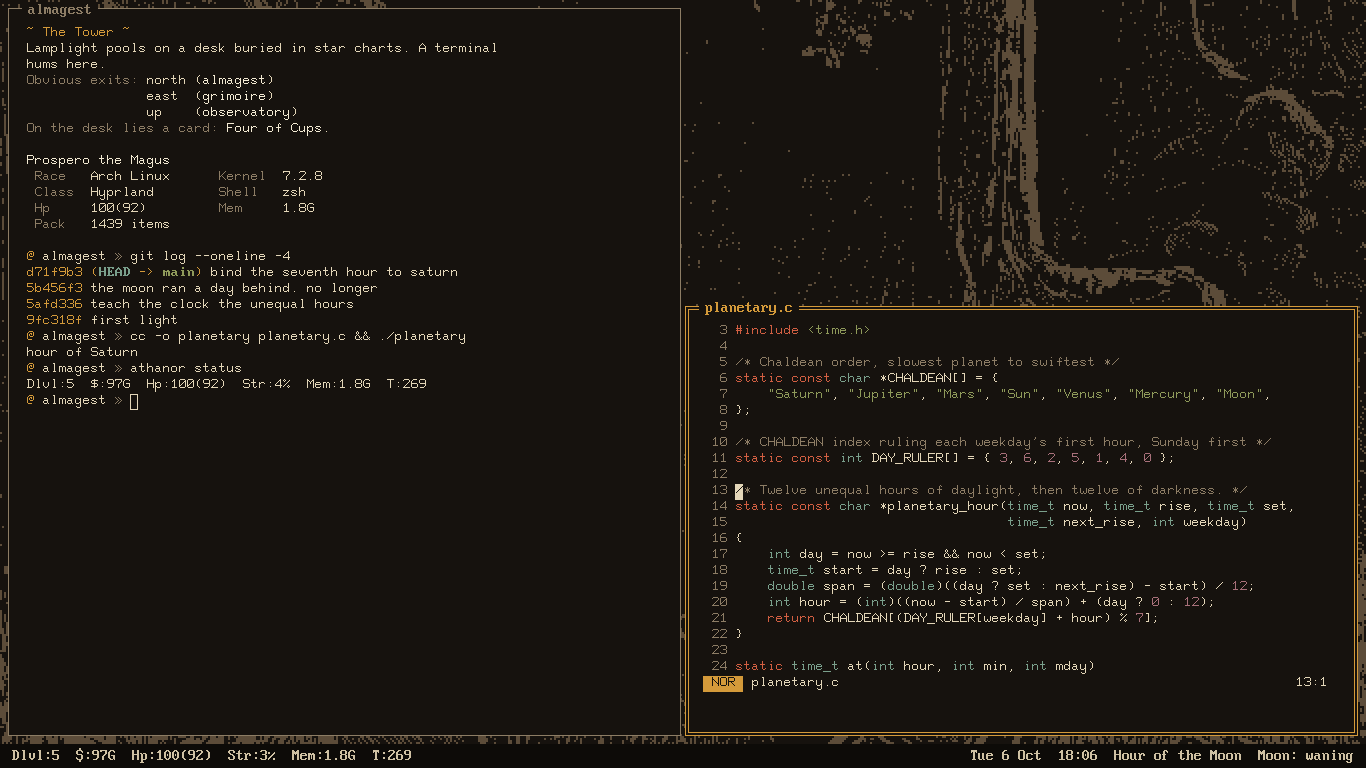This screenshot has width=1366, height=768.
Task: Click the 'up (observatory)' exit line
Action: point(222,112)
